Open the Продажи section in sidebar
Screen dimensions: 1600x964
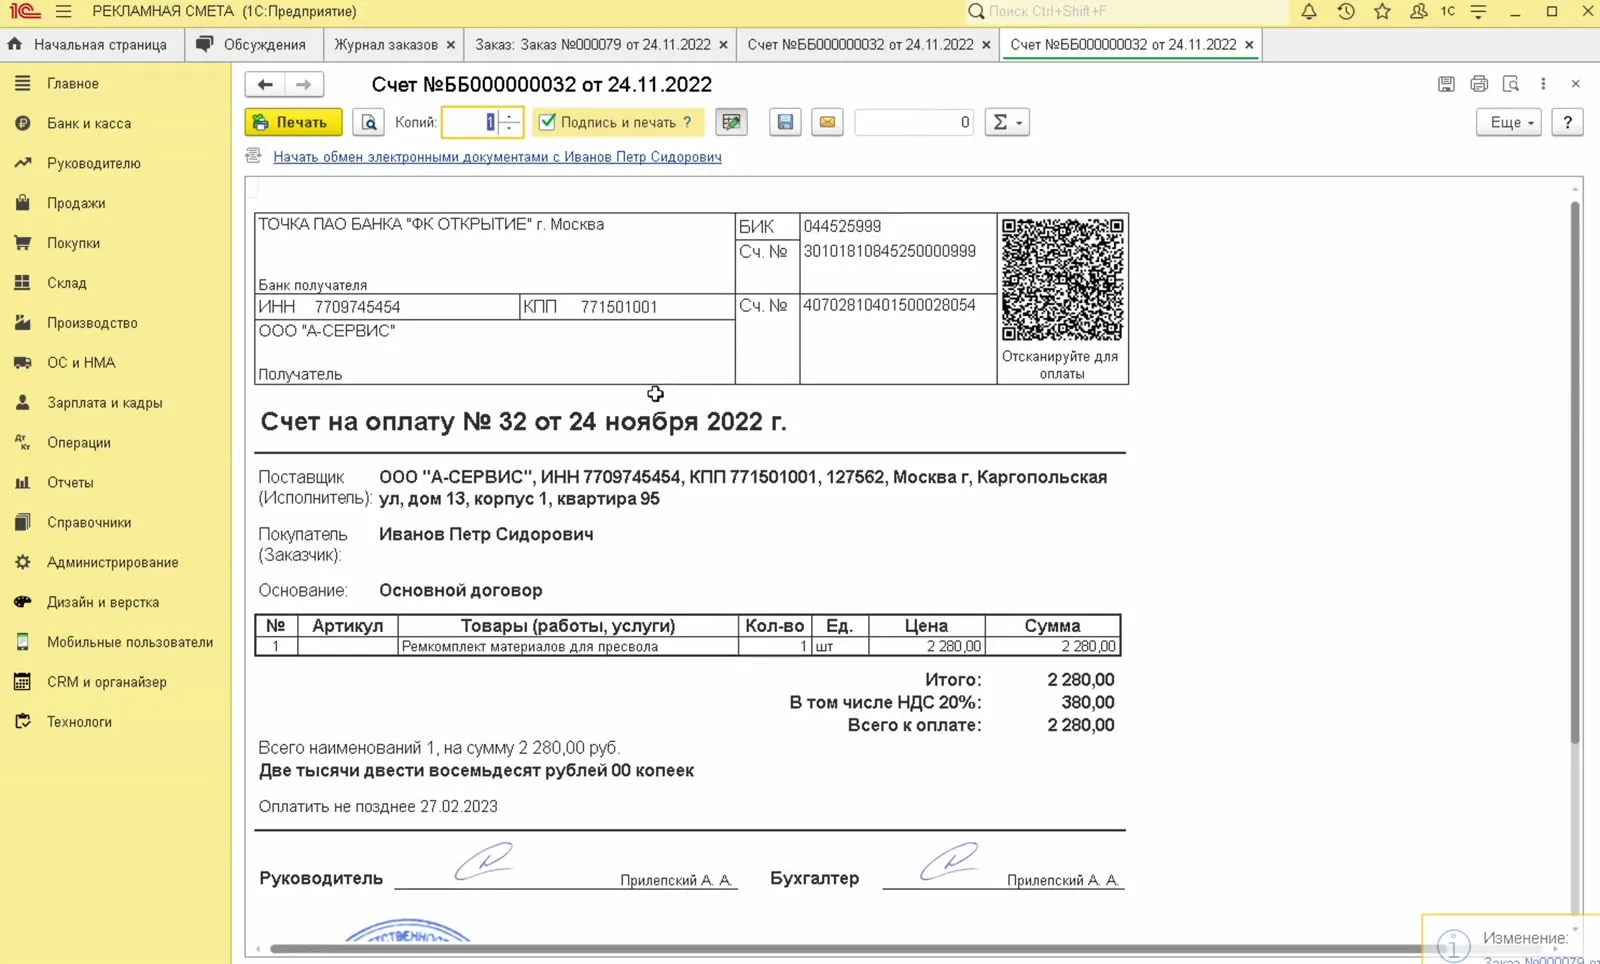pyautogui.click(x=76, y=203)
